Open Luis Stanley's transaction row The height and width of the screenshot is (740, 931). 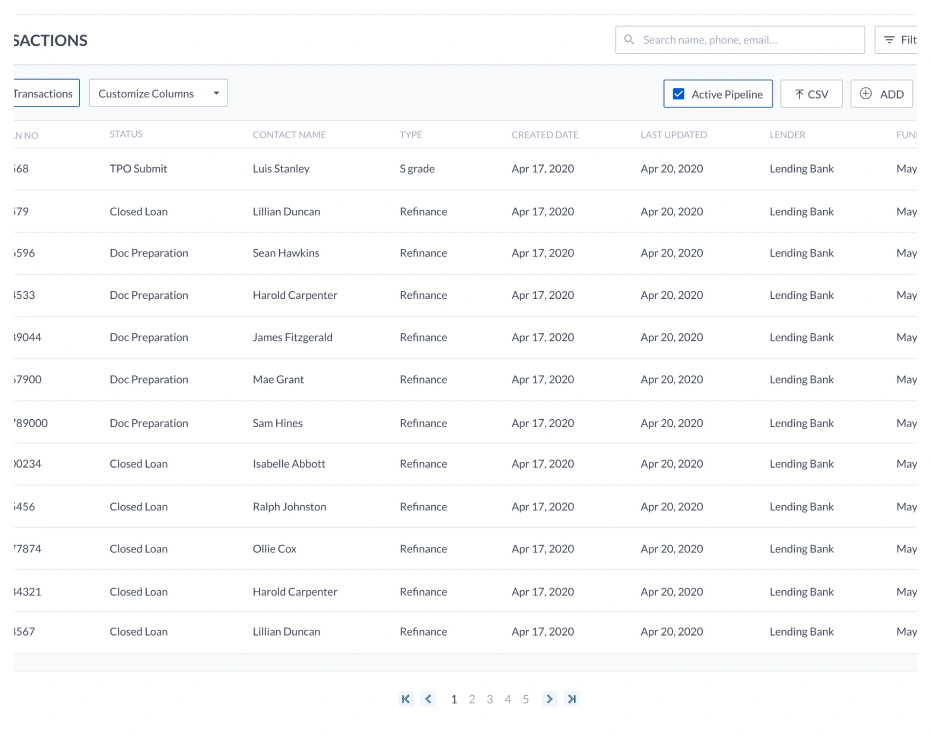click(281, 169)
